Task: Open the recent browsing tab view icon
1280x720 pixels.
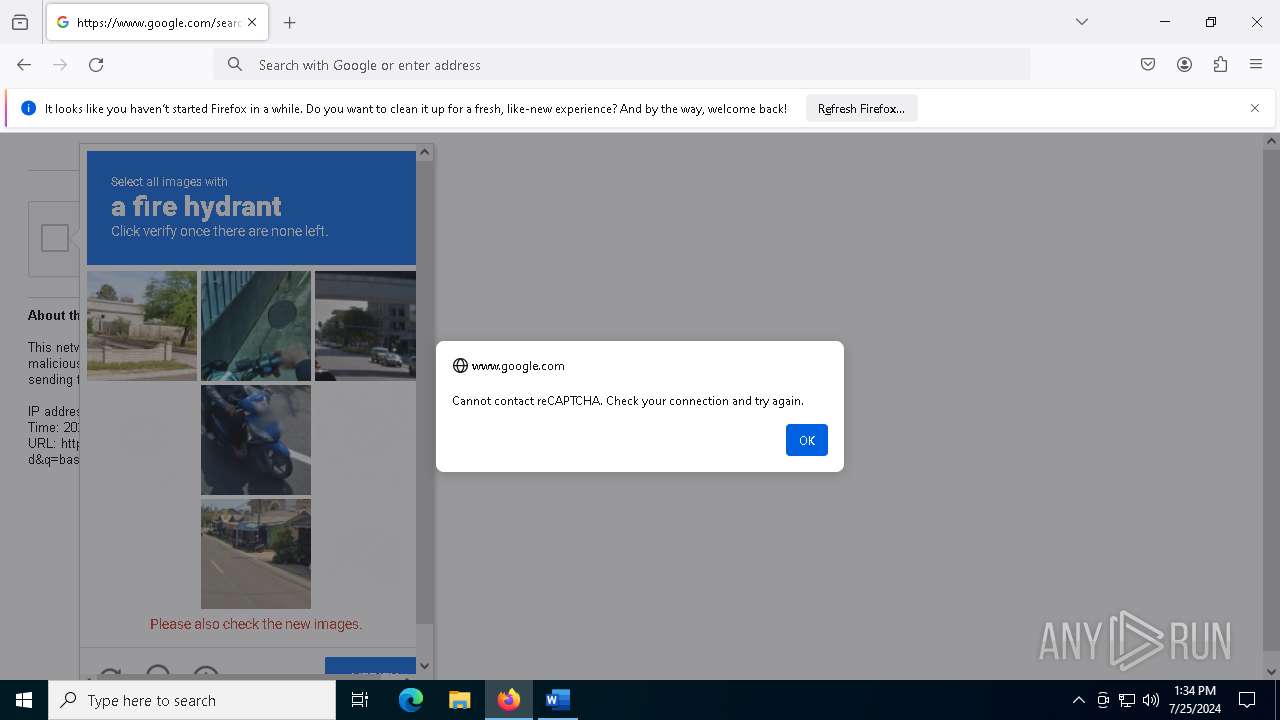Action: pyautogui.click(x=20, y=22)
